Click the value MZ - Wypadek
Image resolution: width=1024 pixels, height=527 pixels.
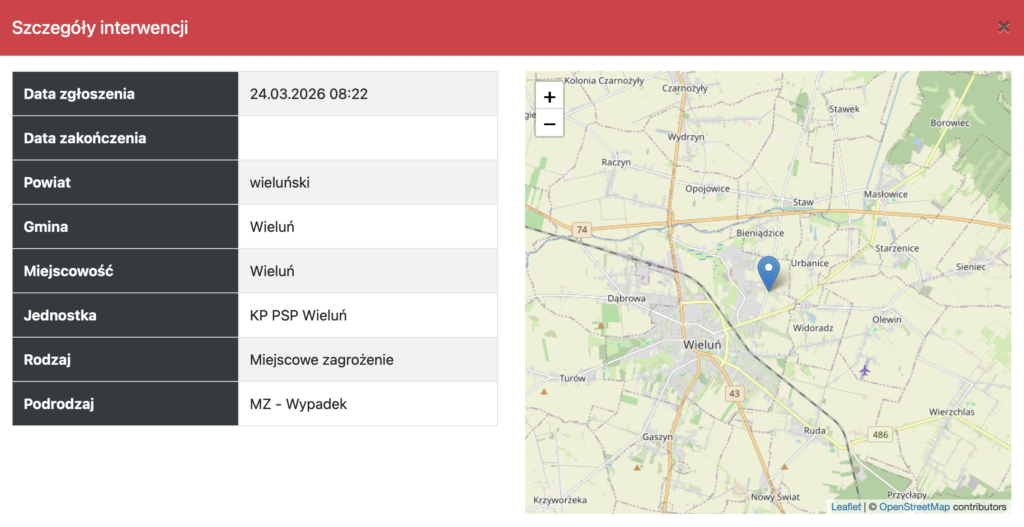click(x=298, y=404)
